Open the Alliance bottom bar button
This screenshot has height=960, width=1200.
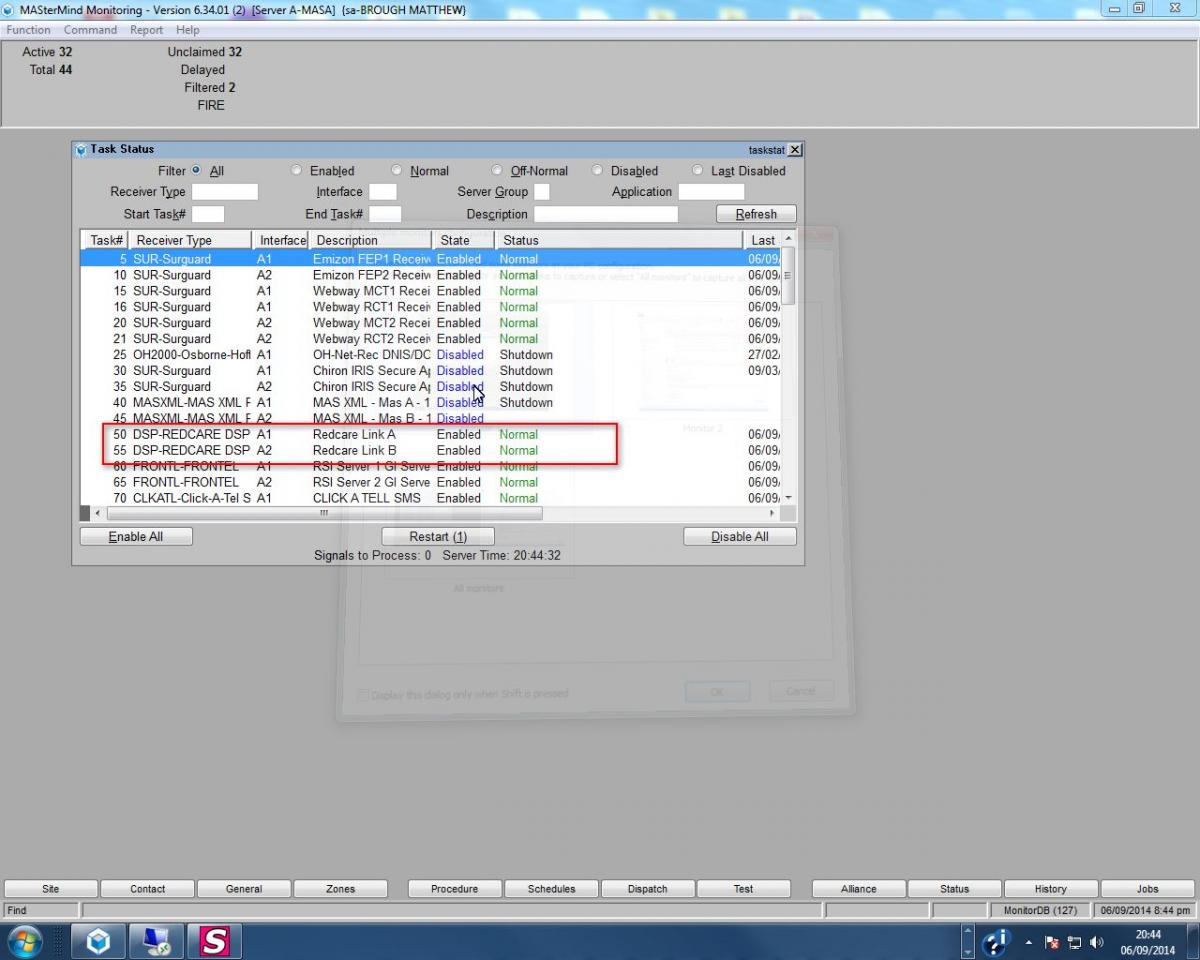[858, 889]
